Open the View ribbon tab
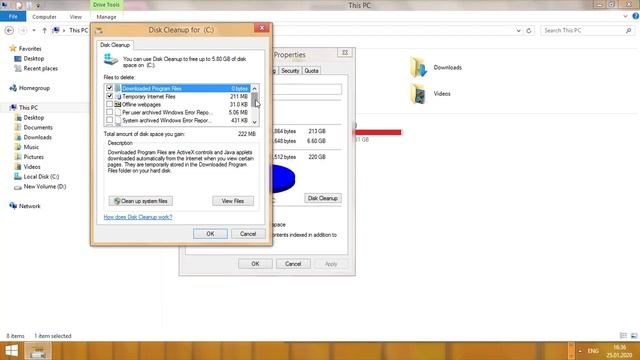The image size is (640, 360). point(76,17)
